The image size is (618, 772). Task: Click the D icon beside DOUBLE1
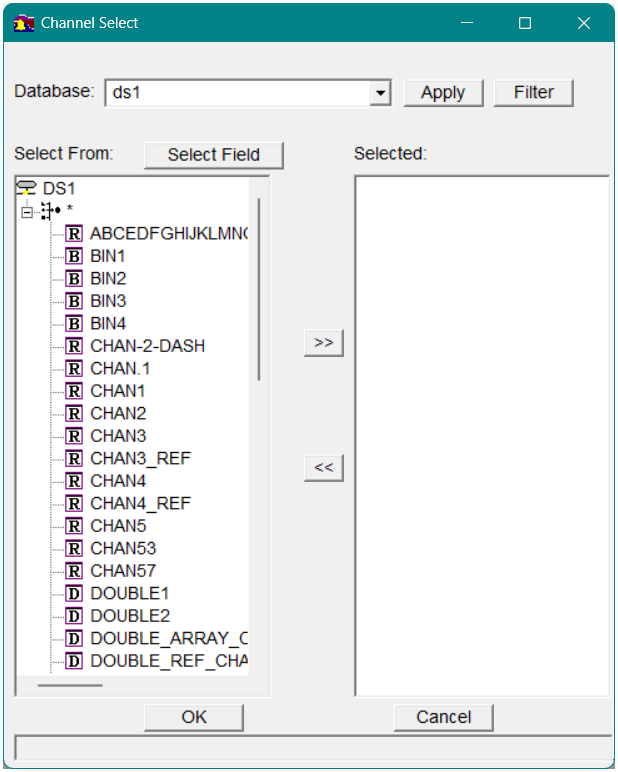(x=74, y=593)
